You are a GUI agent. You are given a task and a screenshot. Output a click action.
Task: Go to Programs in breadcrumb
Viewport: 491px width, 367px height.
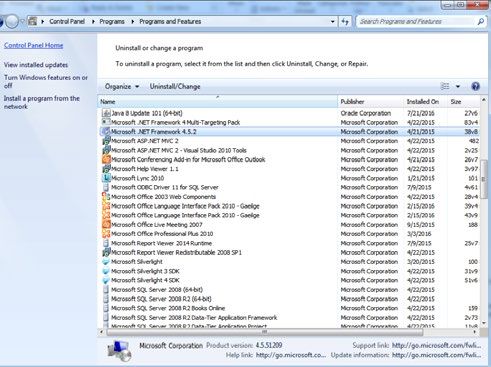112,22
